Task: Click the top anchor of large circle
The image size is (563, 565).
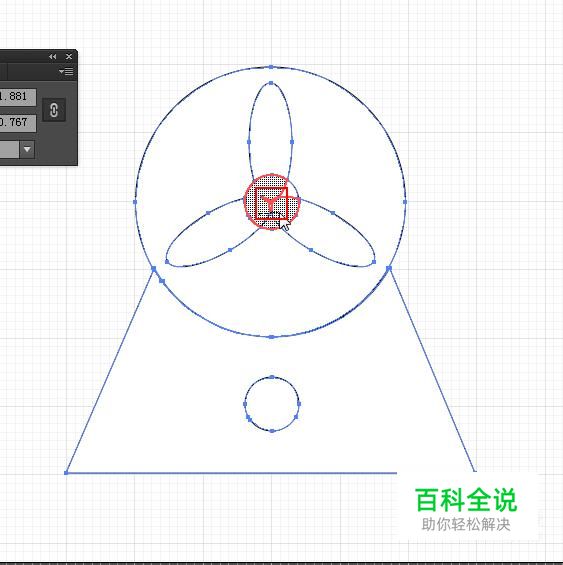Action: pyautogui.click(x=271, y=67)
